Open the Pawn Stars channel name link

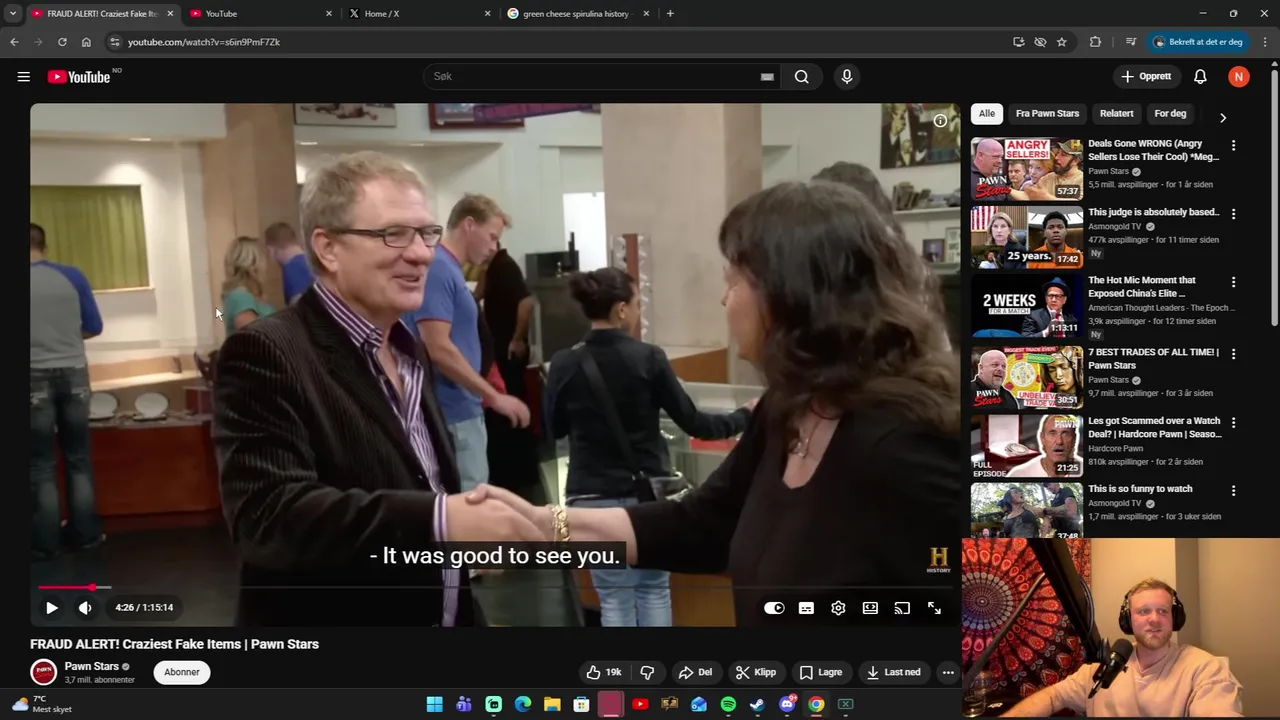[92, 666]
